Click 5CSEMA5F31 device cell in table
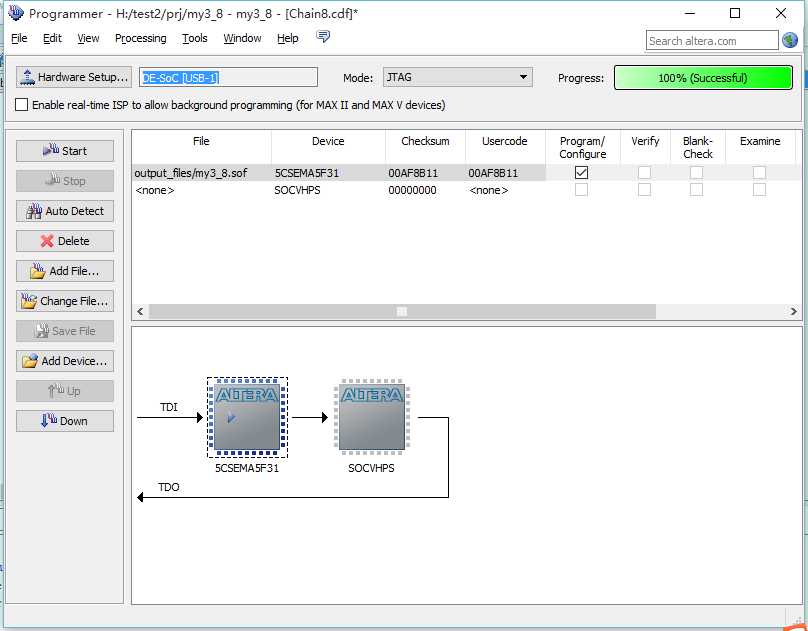This screenshot has width=808, height=631. click(328, 173)
